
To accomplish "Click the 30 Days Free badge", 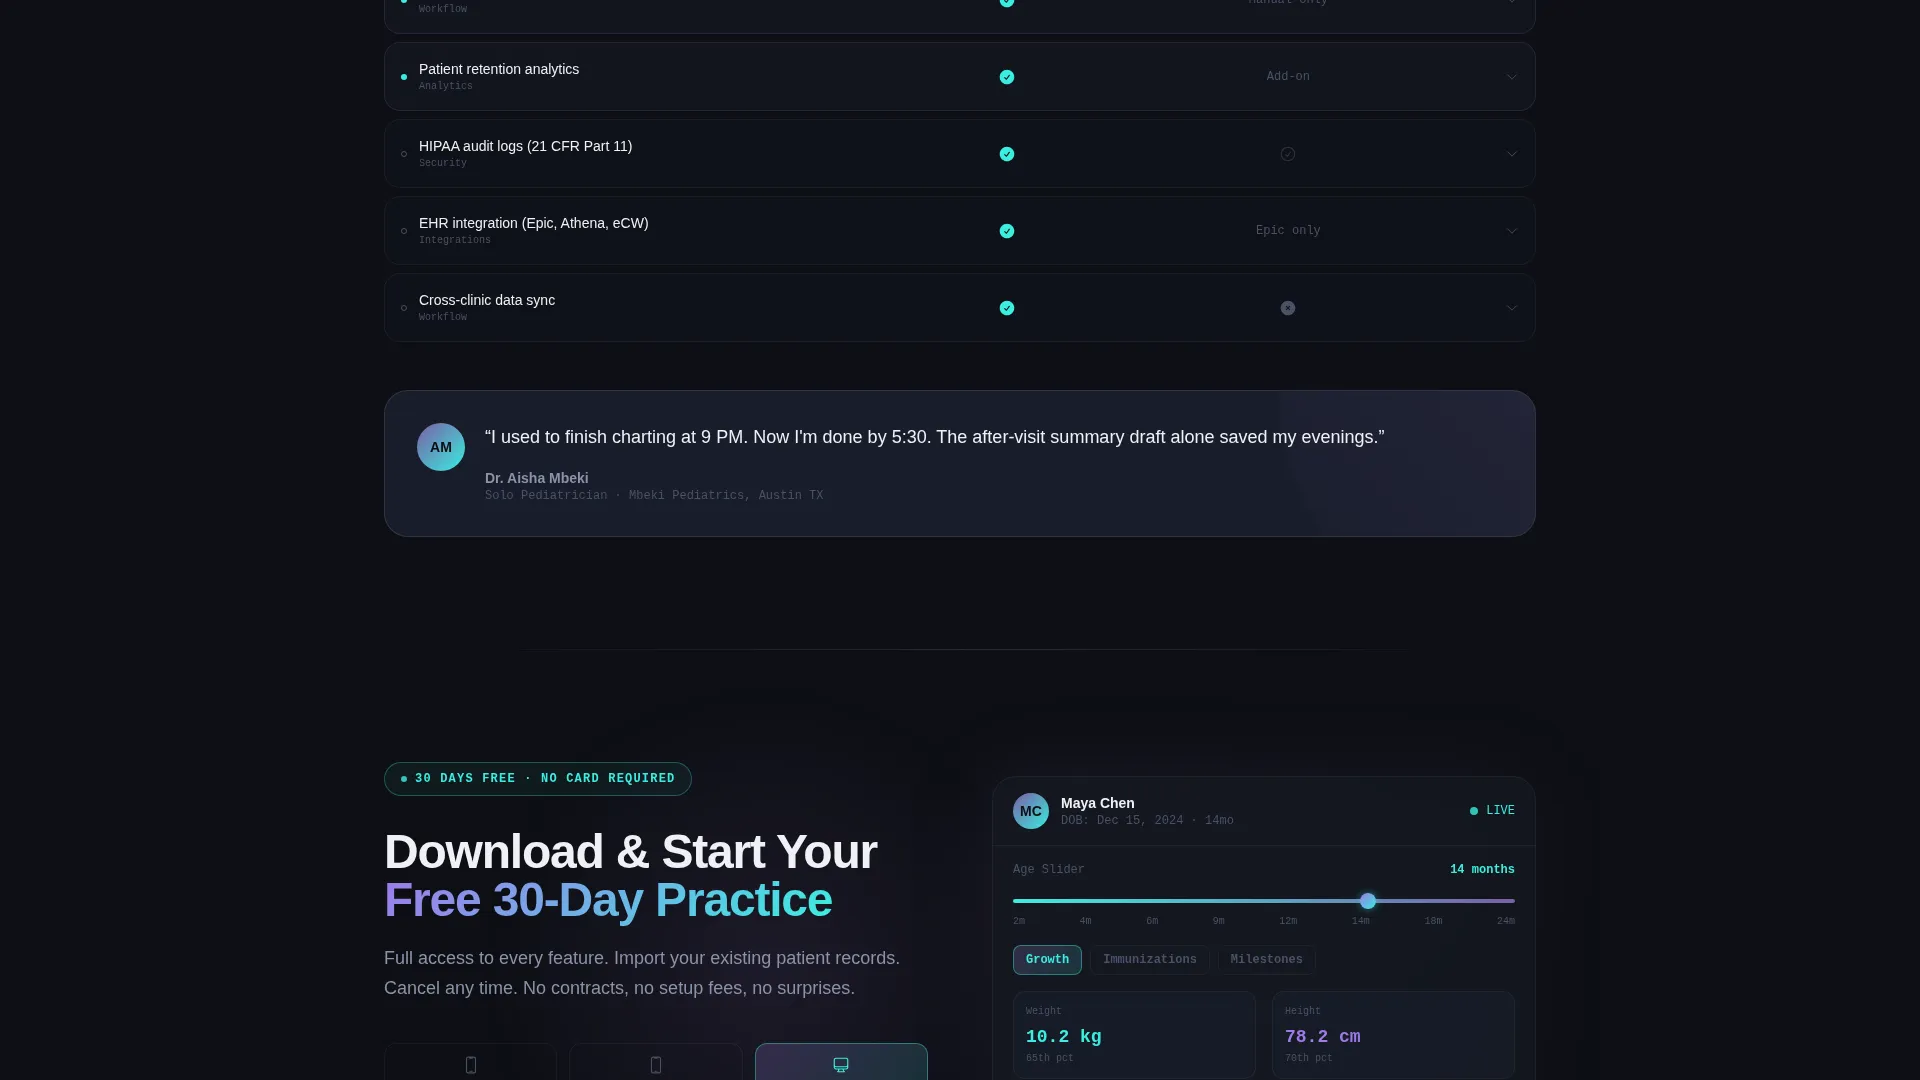I will 538,779.
